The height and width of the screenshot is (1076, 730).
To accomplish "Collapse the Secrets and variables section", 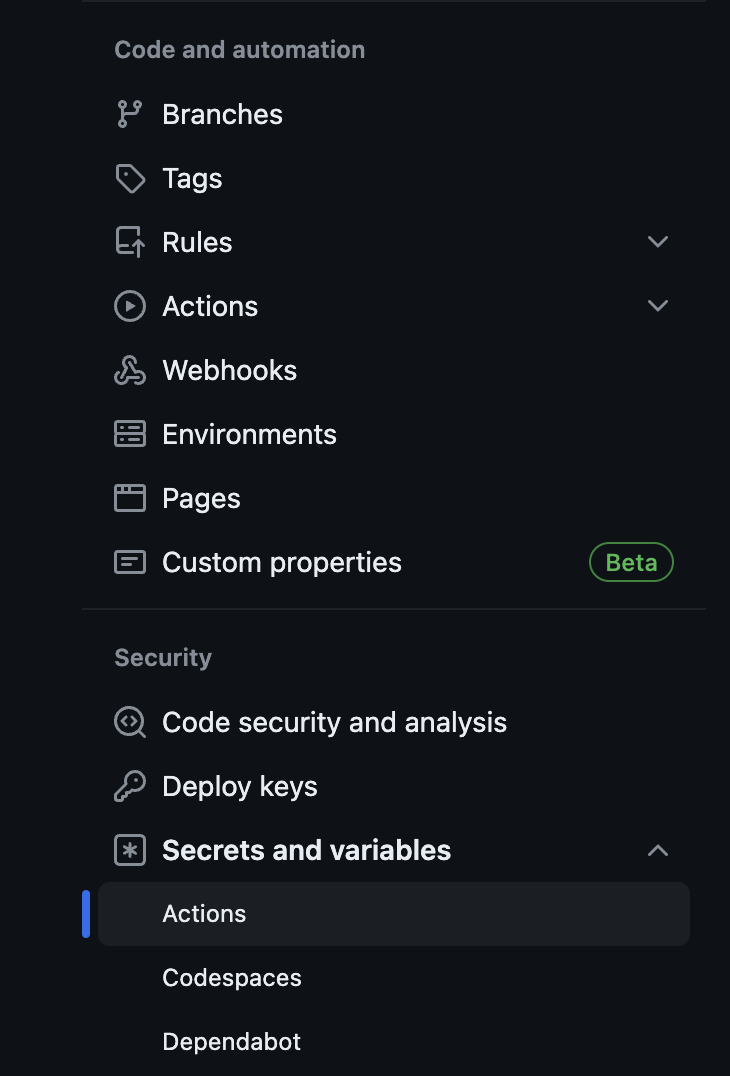I will [657, 850].
